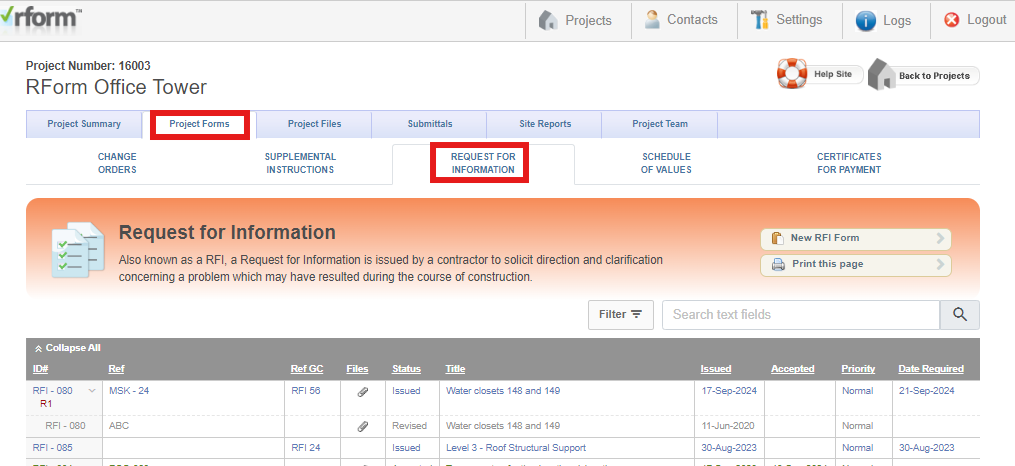1015x466 pixels.
Task: Click 21-Sep-2024 date required
Action: coord(926,391)
